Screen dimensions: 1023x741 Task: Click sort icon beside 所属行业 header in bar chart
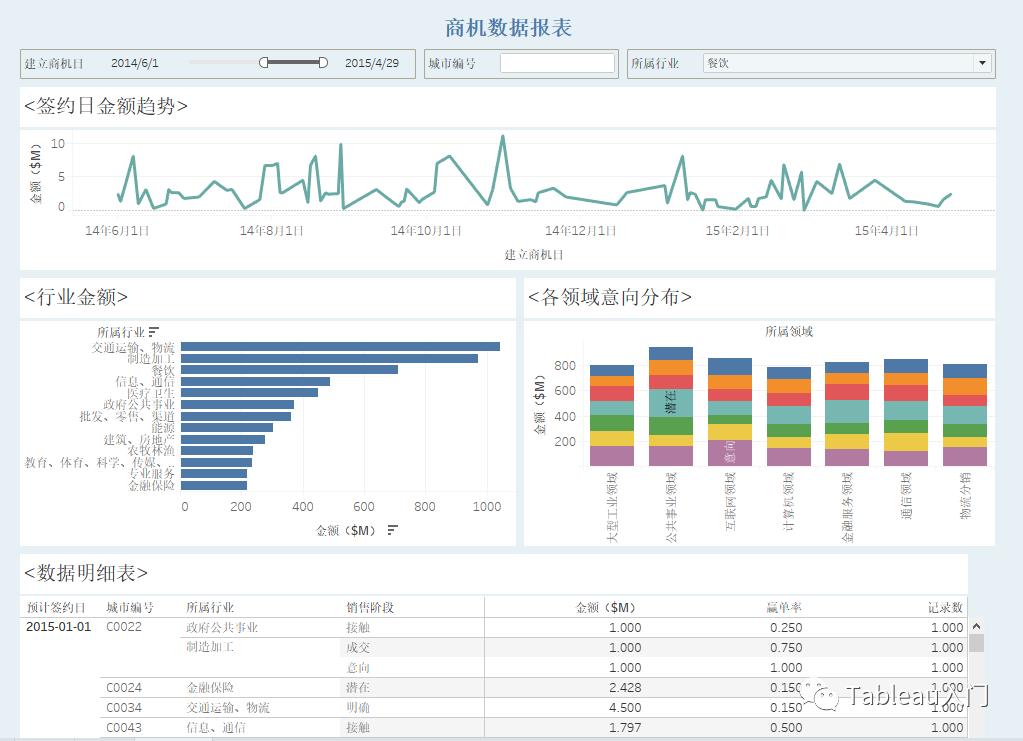(154, 332)
